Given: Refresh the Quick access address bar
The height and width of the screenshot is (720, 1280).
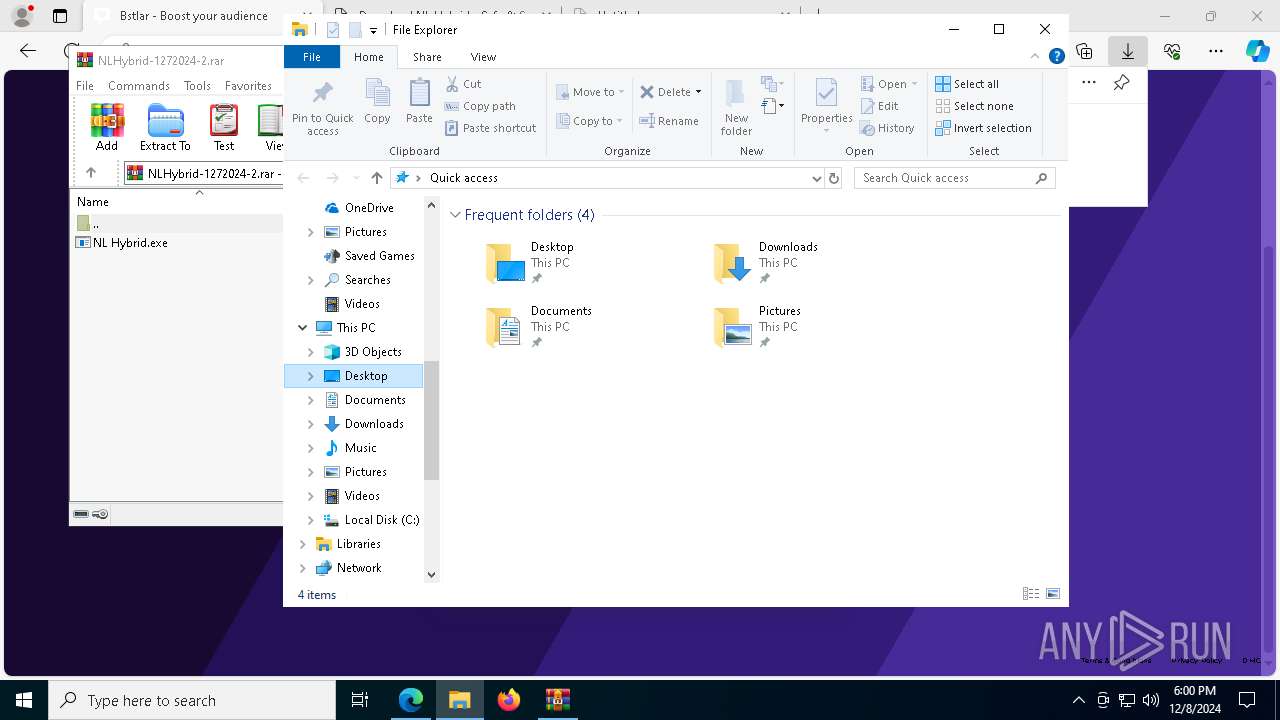Looking at the screenshot, I should click(834, 178).
